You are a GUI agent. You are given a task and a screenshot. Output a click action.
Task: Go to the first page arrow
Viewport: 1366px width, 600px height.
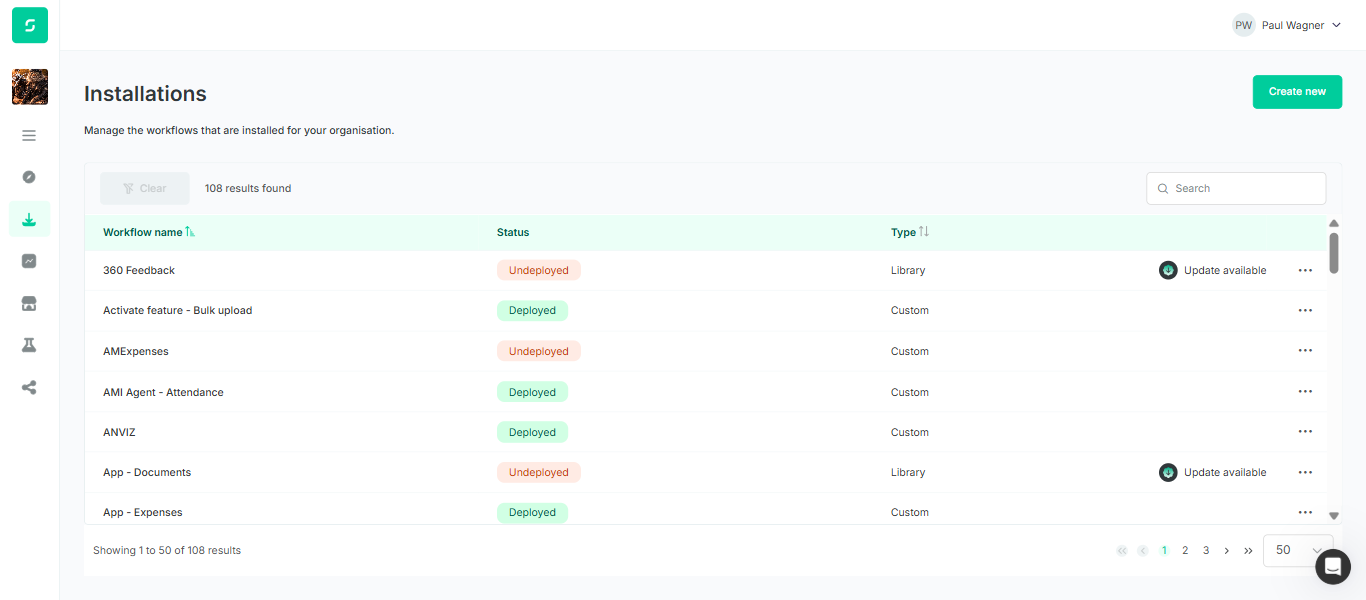click(1122, 550)
